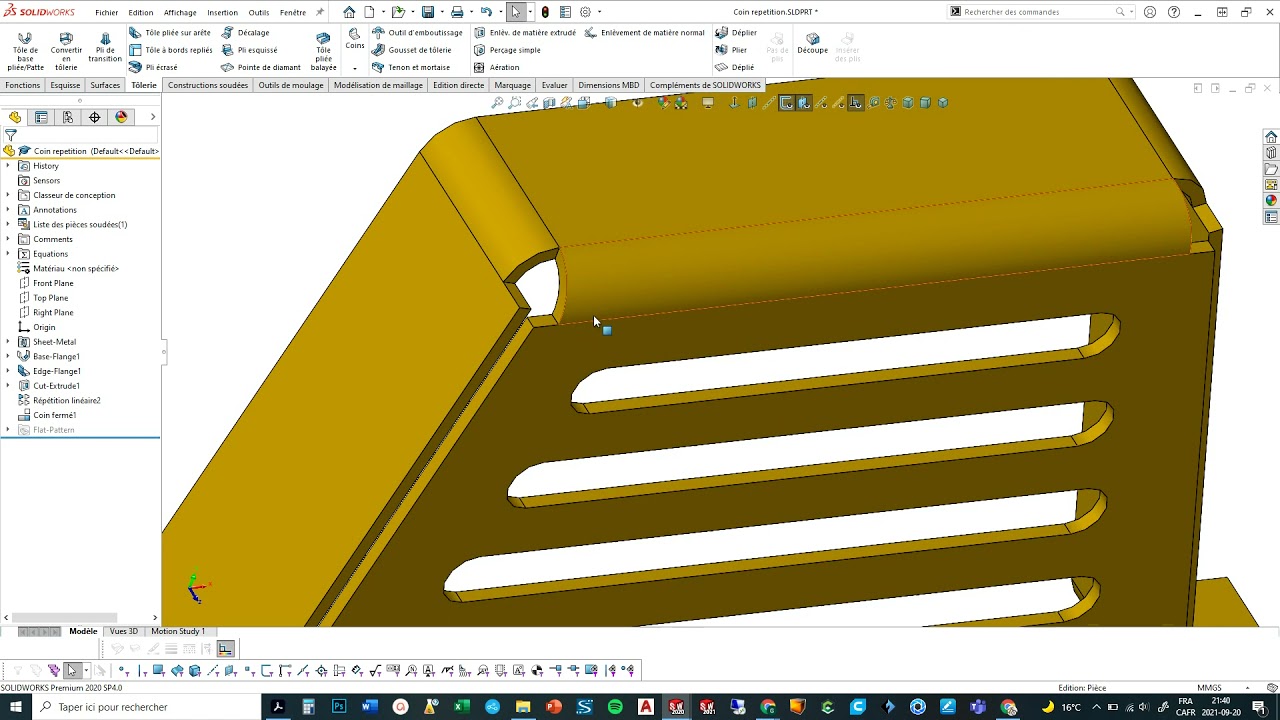Viewport: 1280px width, 720px height.
Task: Click Convertir en tôlerie tool
Action: coord(66,50)
